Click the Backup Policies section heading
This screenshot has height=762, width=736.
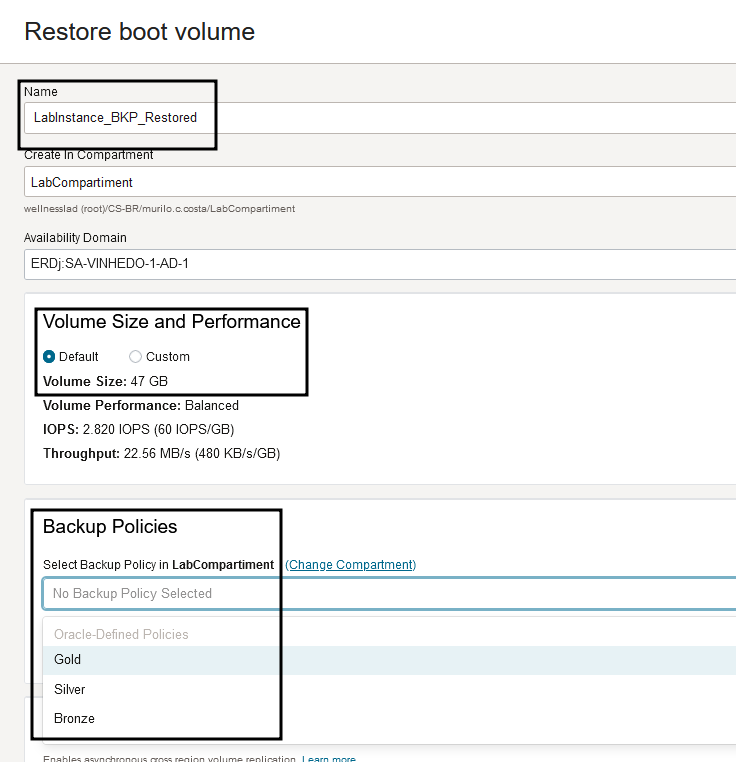coord(110,527)
